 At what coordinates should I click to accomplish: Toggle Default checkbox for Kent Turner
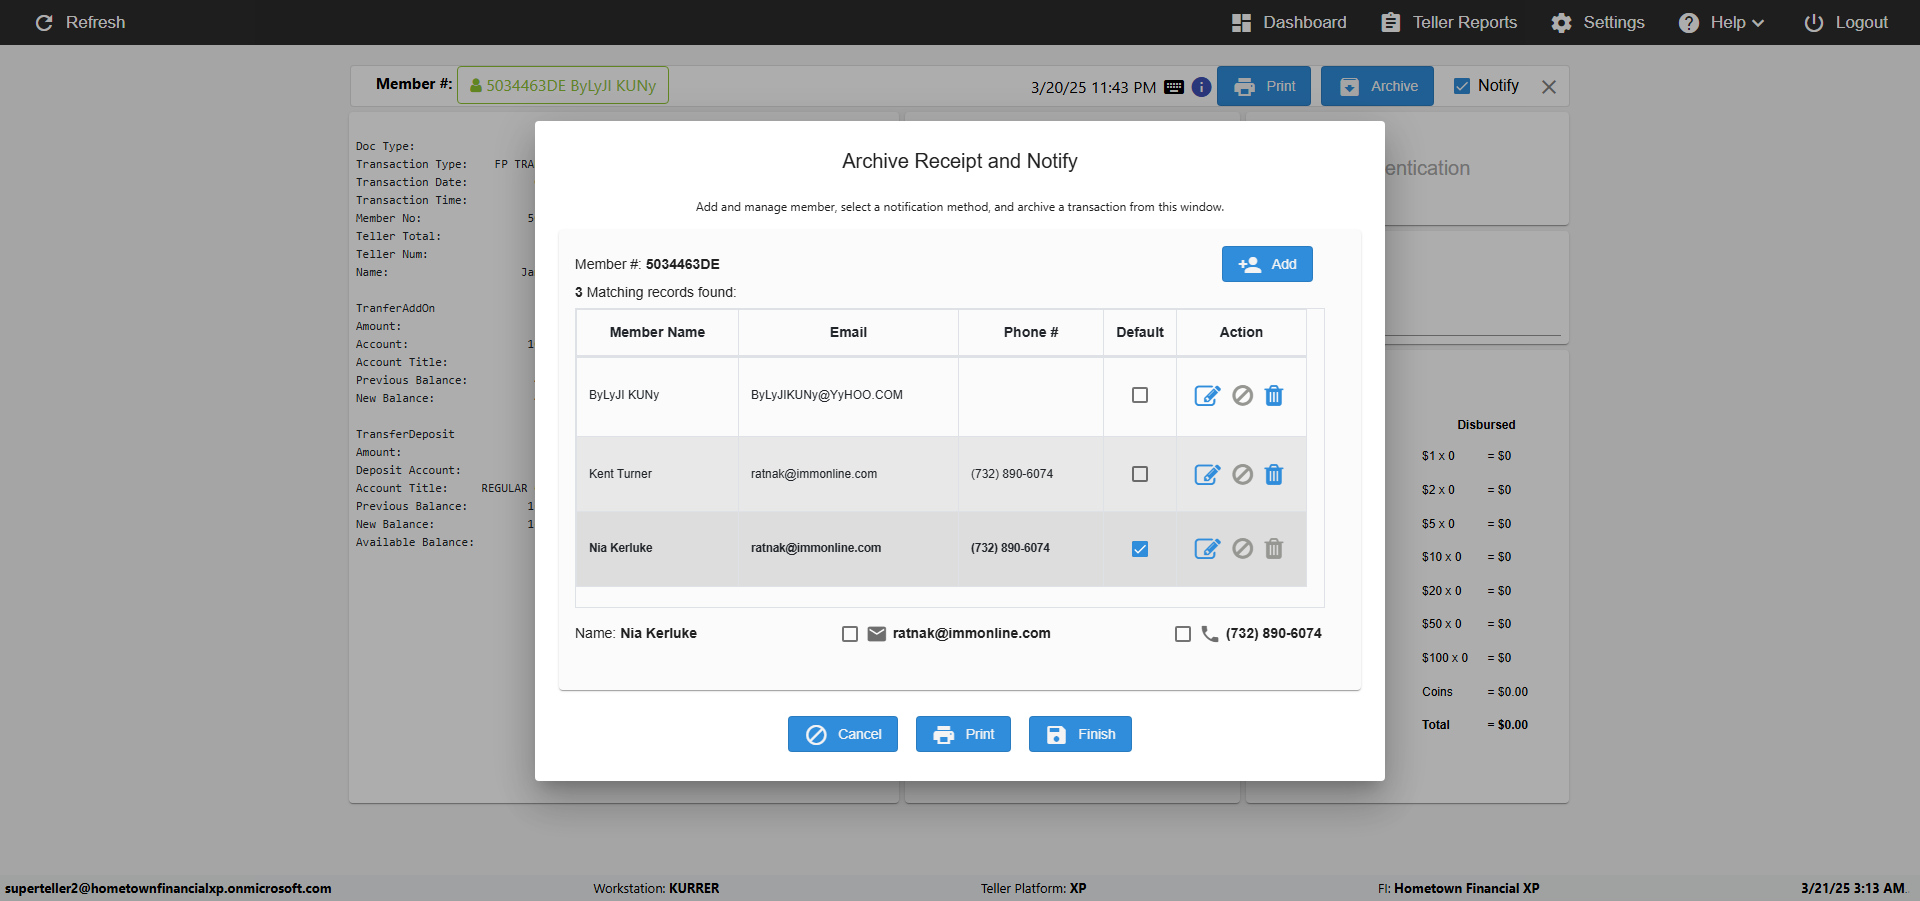[x=1140, y=474]
